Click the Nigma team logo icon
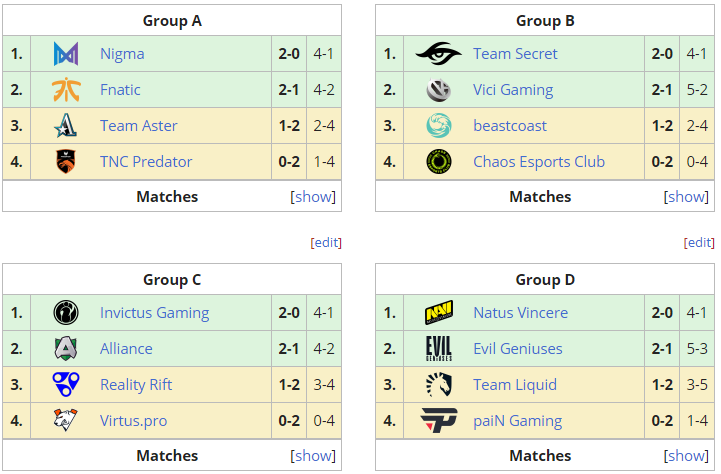Image resolution: width=721 pixels, height=474 pixels. 67,54
